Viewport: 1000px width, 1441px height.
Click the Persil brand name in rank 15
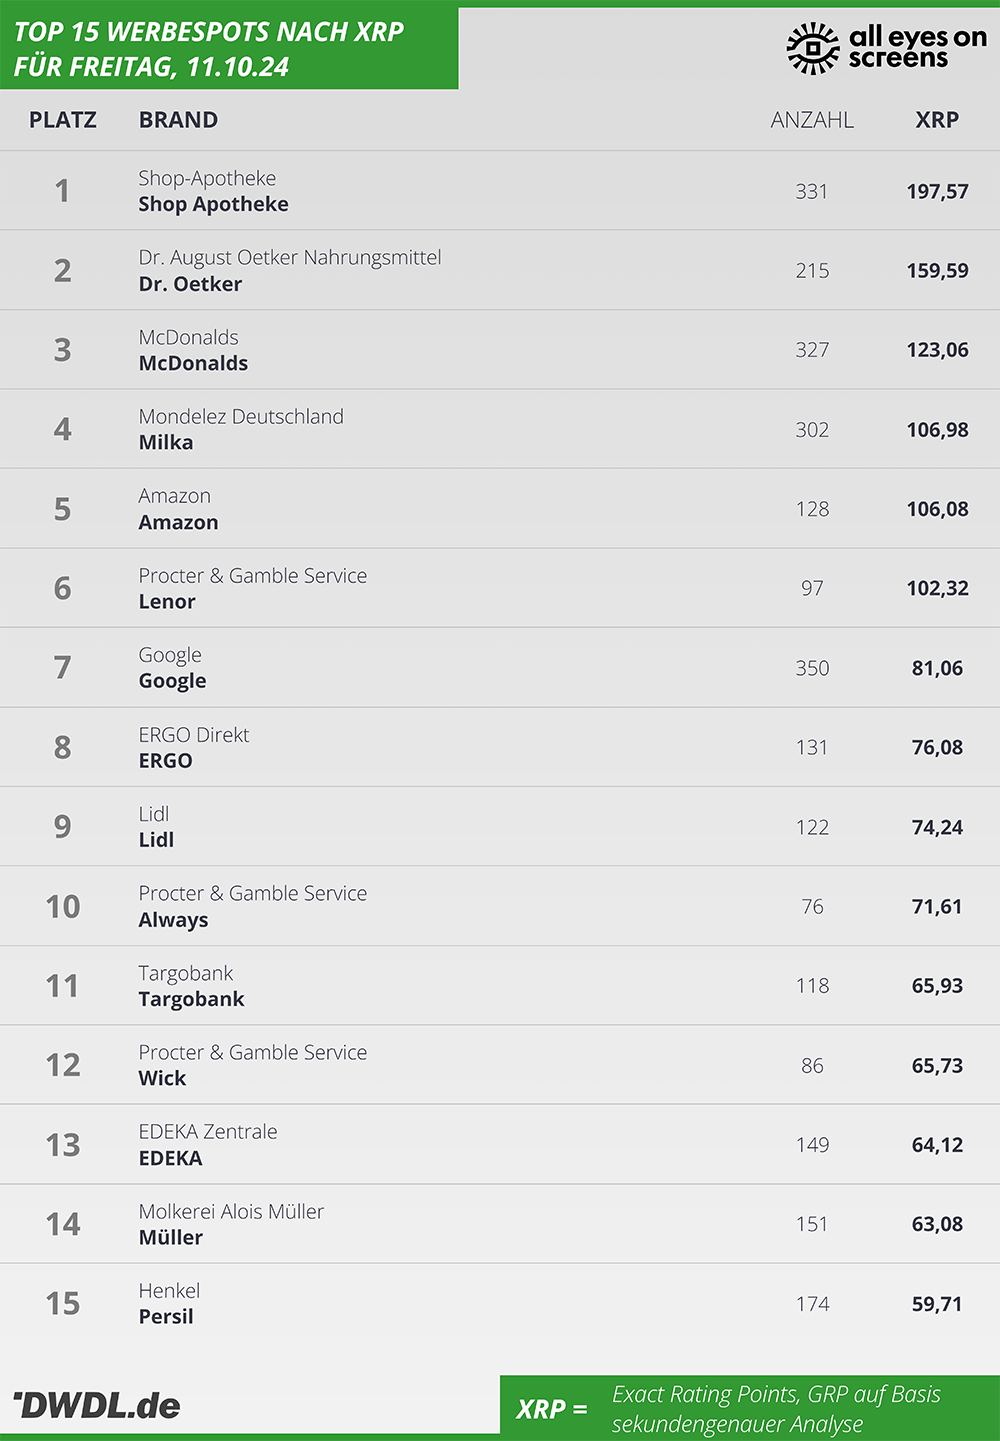[x=166, y=1316]
